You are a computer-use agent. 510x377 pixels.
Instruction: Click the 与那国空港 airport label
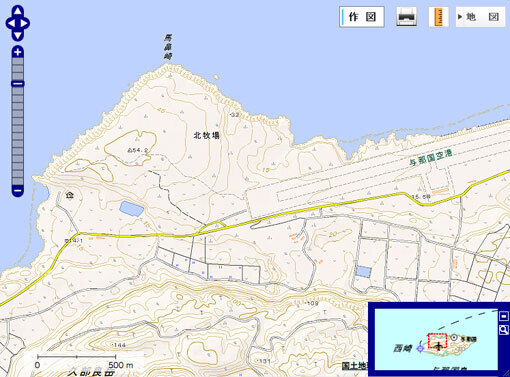click(431, 158)
